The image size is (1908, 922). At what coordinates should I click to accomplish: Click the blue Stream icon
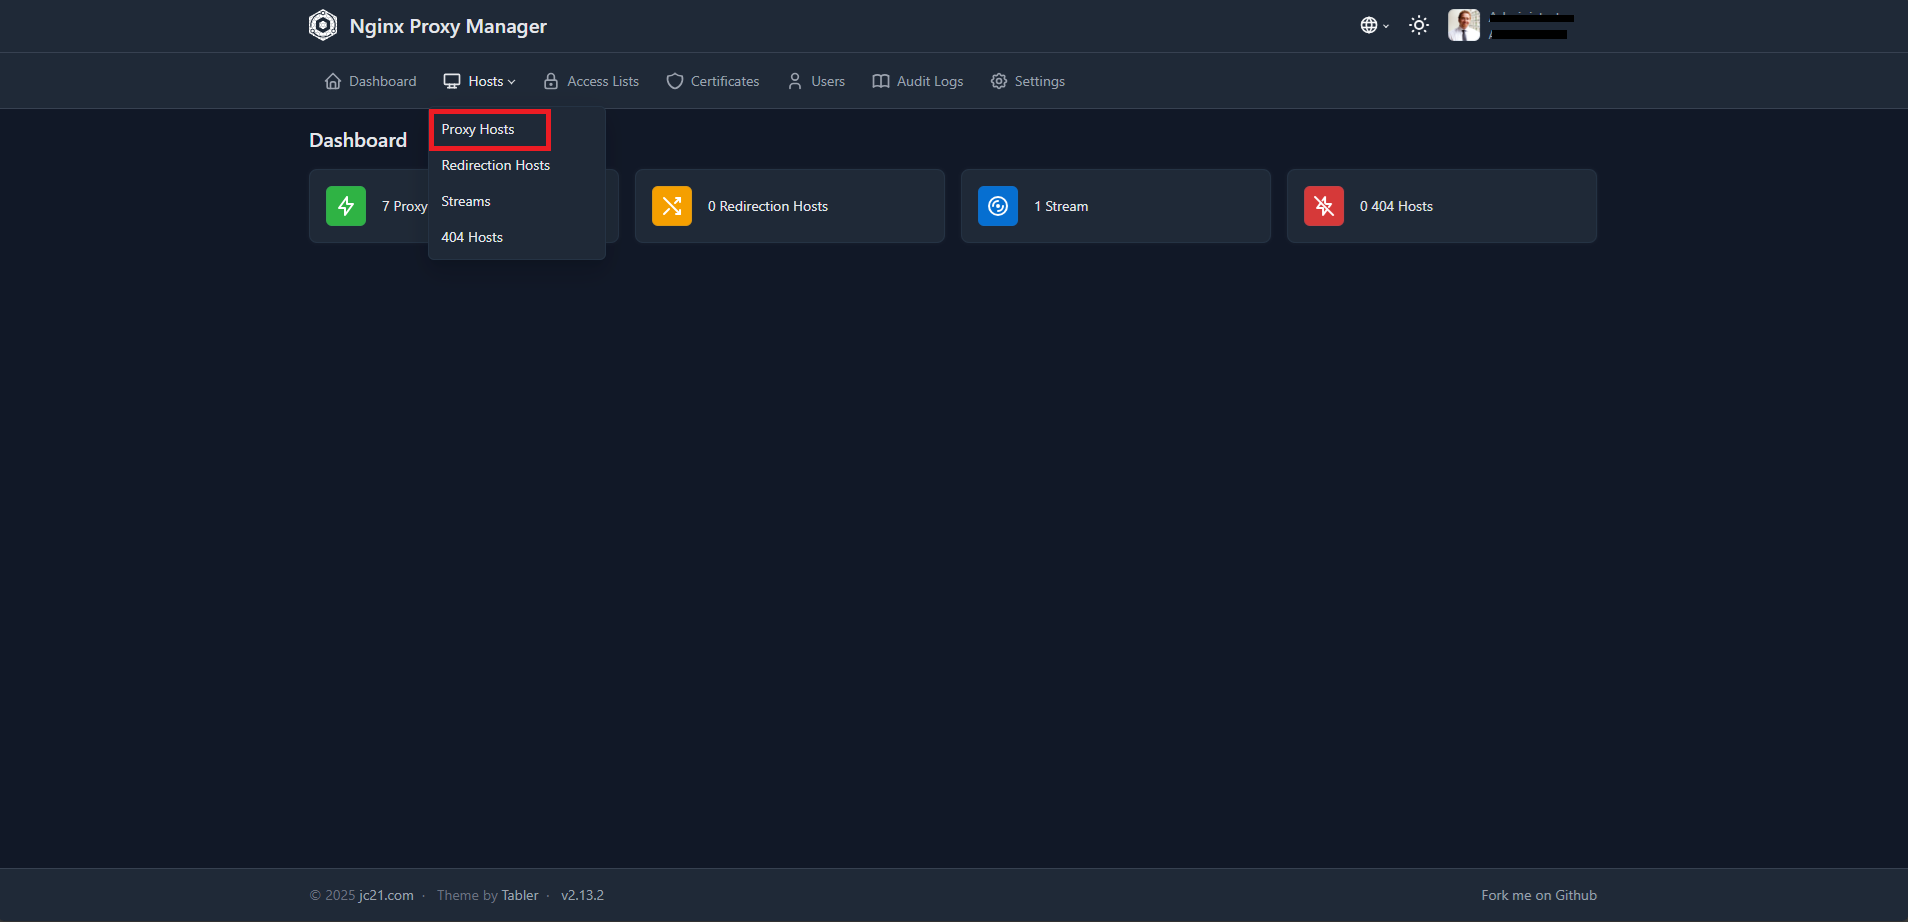coord(998,206)
